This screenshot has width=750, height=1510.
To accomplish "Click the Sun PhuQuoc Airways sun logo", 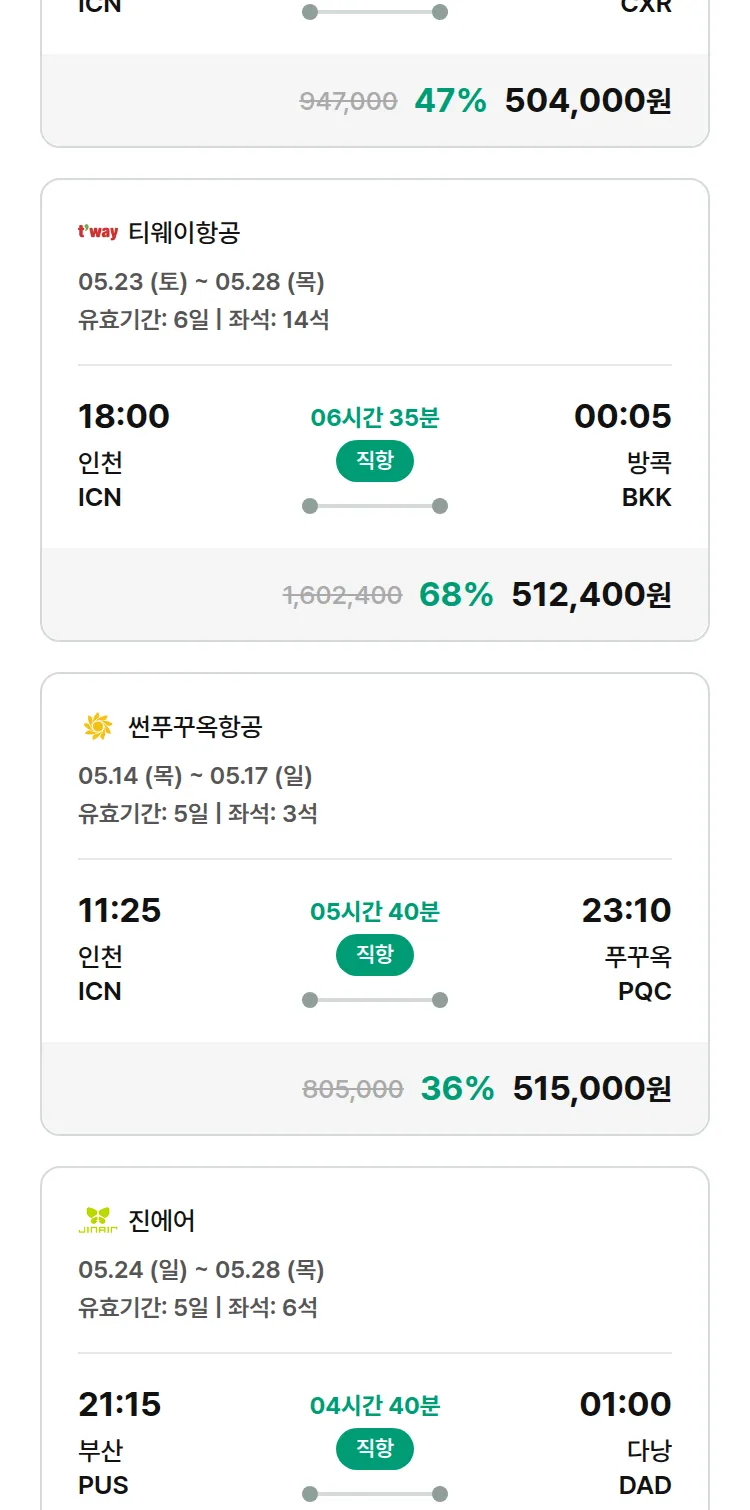I will tap(98, 727).
